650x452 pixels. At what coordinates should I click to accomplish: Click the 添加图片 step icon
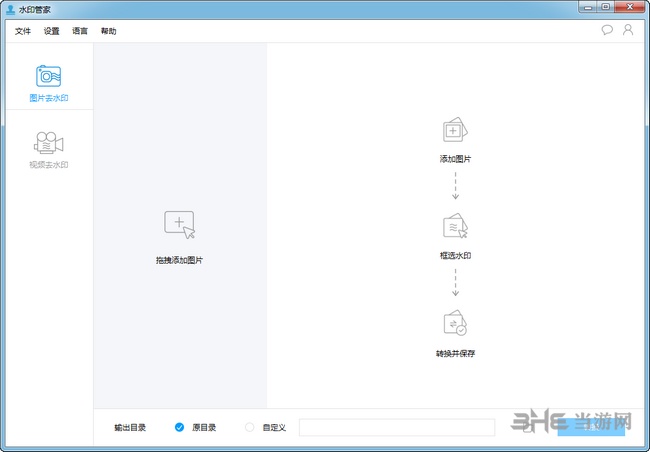tap(455, 130)
